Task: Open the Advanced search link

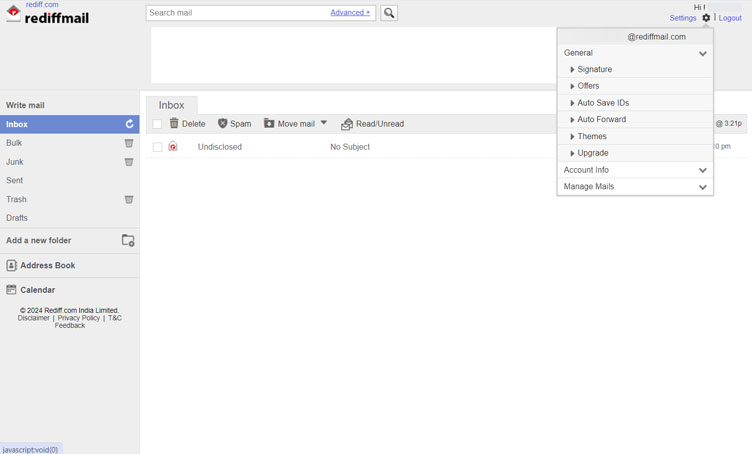Action: tap(350, 13)
